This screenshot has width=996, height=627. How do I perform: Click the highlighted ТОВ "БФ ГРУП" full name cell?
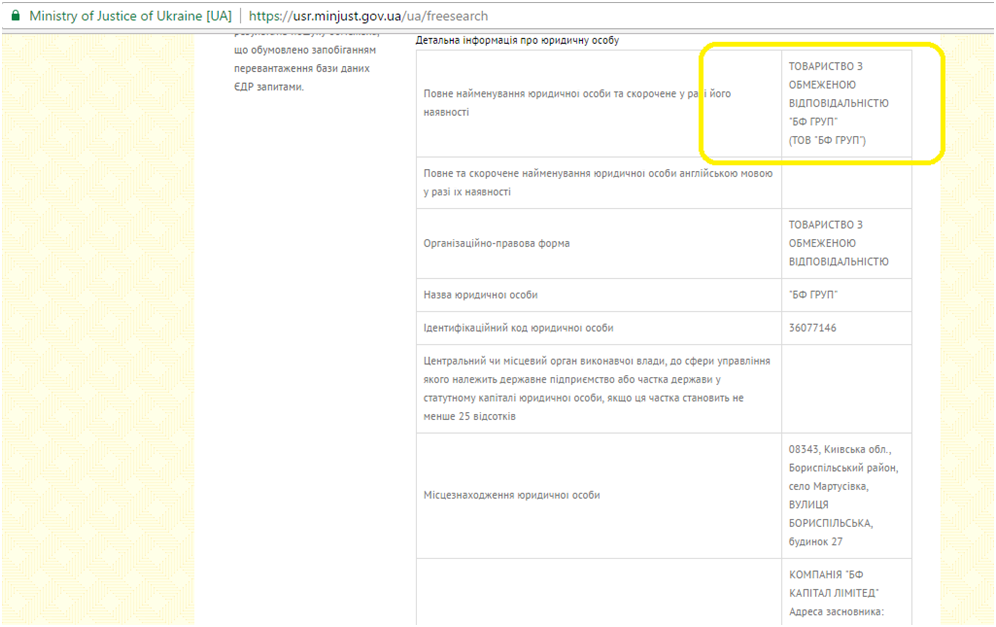click(837, 103)
